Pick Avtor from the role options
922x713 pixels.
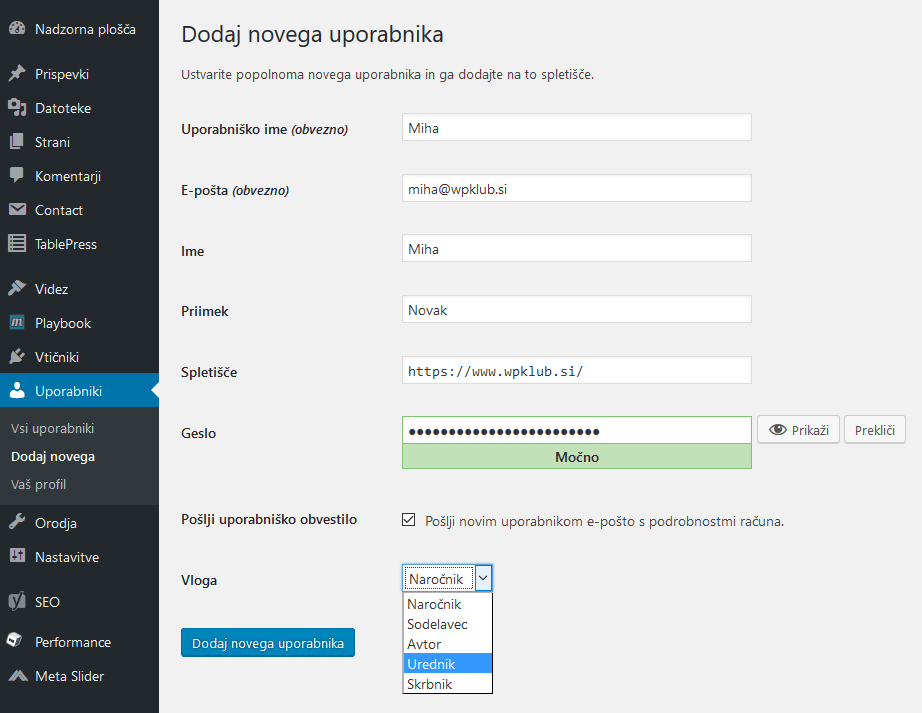pyautogui.click(x=448, y=644)
